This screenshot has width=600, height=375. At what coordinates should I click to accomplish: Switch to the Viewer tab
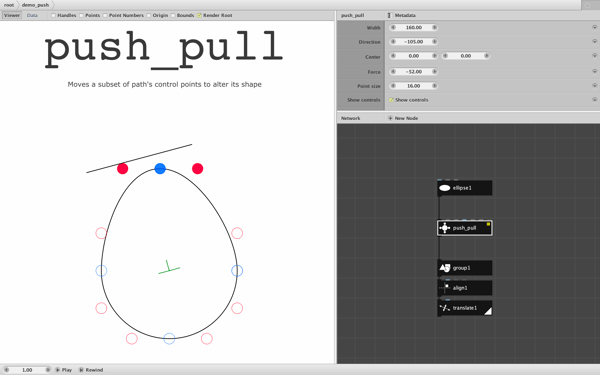coord(12,15)
